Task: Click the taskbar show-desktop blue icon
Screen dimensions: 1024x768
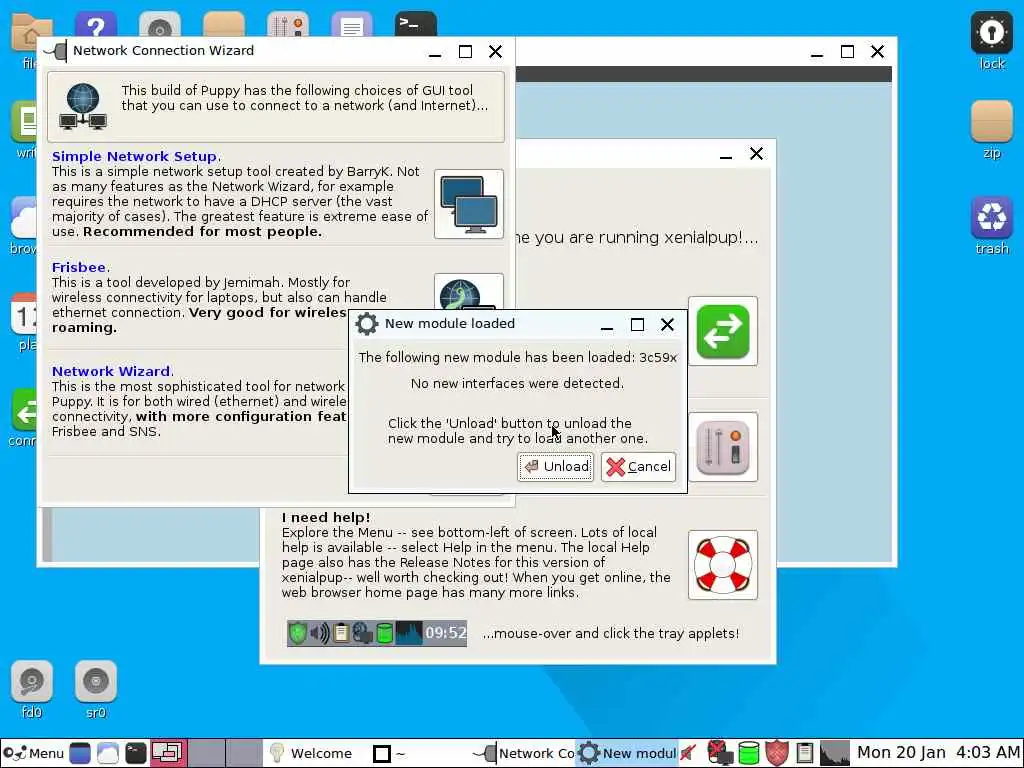Action: [x=80, y=753]
